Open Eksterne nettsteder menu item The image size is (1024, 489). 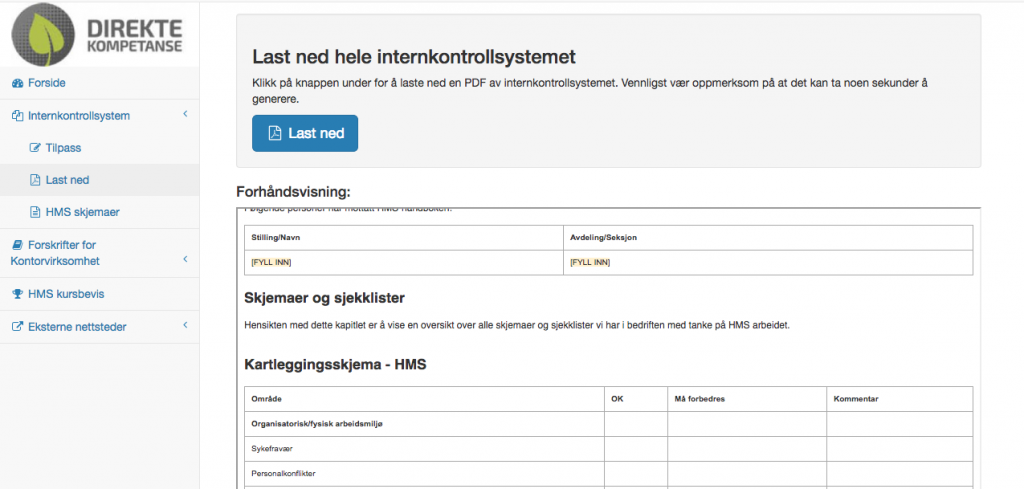tap(99, 326)
